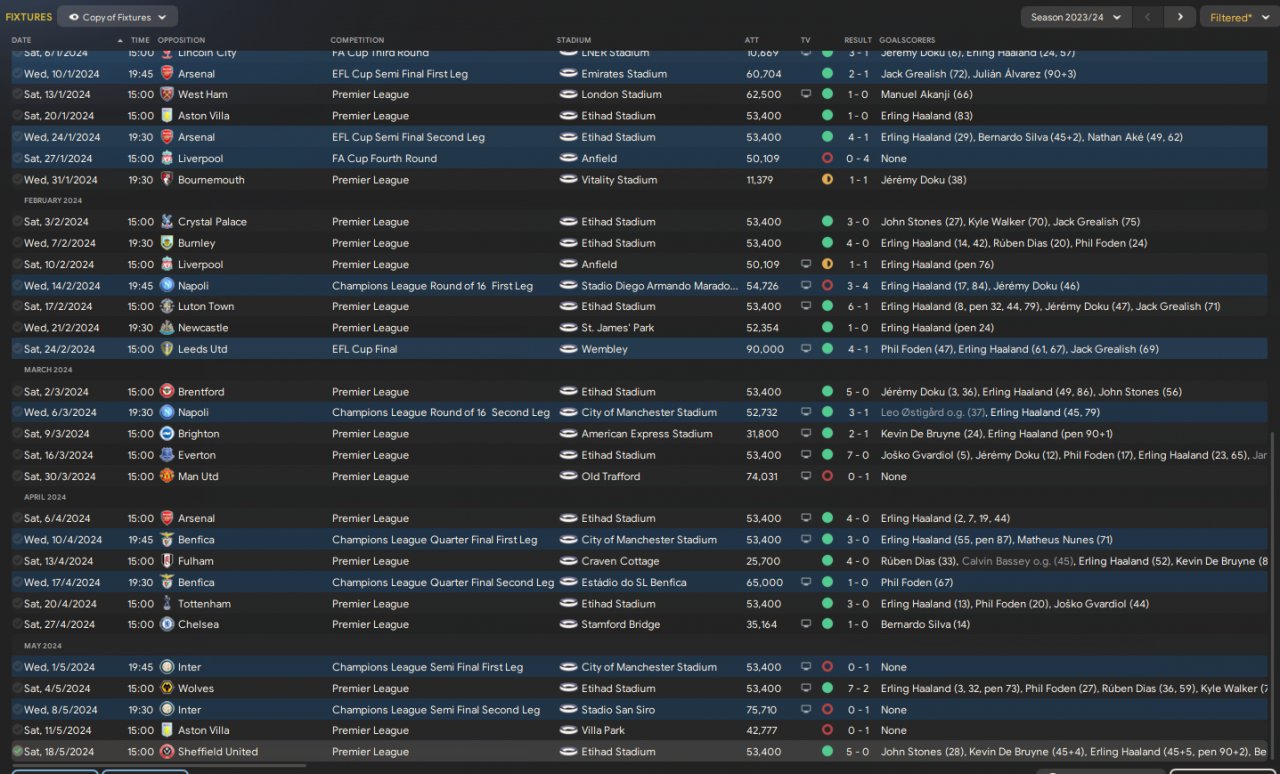Select row checkbox for Sat, 4/5/2024 Wolves
Screen dimensions: 1280x774
(x=17, y=688)
